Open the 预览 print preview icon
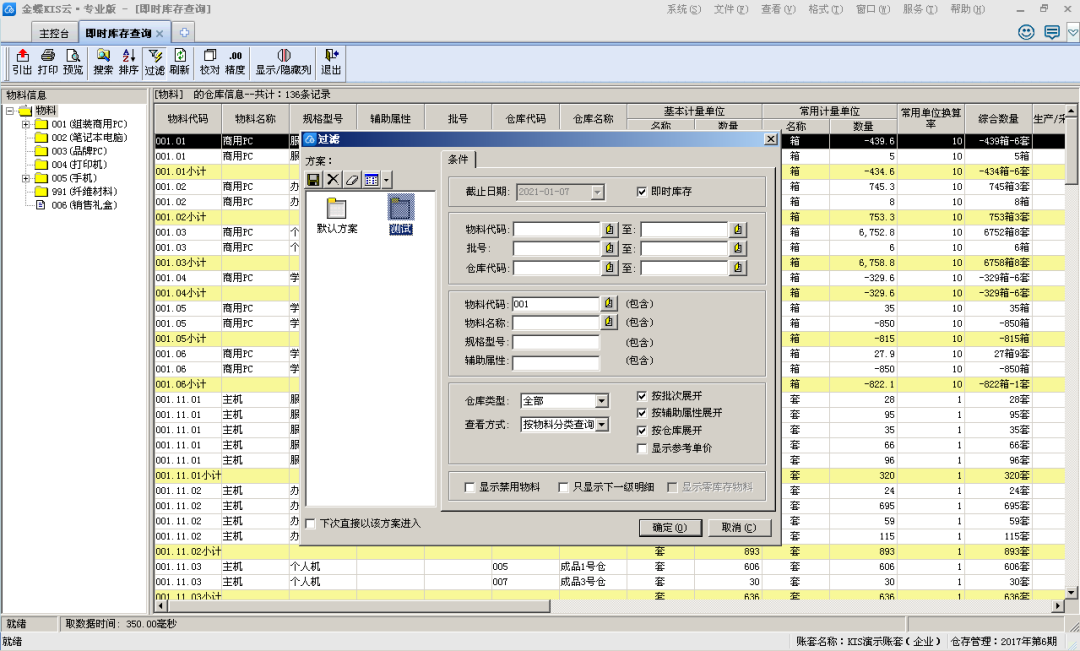Image resolution: width=1080 pixels, height=651 pixels. click(73, 62)
